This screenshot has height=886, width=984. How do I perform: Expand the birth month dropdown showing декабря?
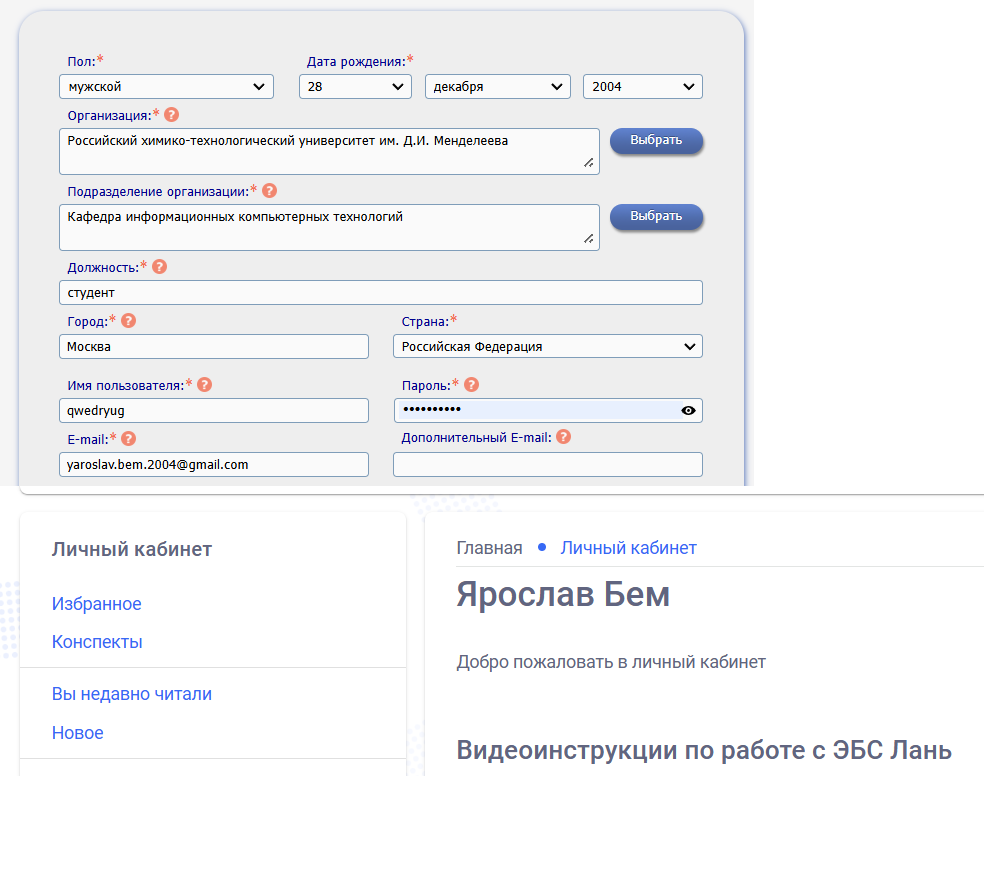coord(497,87)
